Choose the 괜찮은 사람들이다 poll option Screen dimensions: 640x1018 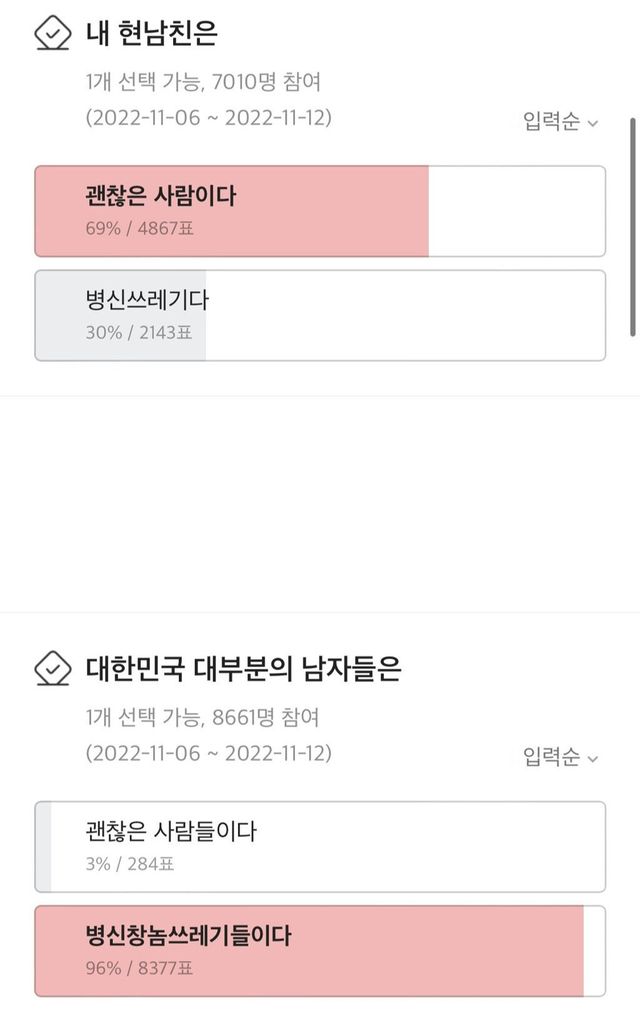point(320,846)
